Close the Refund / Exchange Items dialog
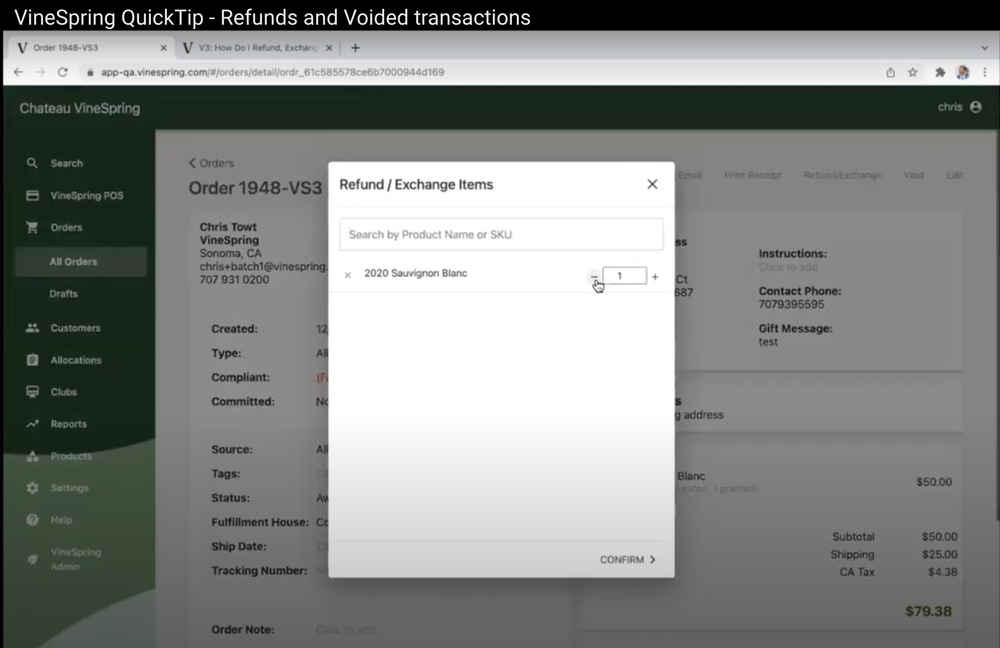This screenshot has height=648, width=1000. (652, 184)
